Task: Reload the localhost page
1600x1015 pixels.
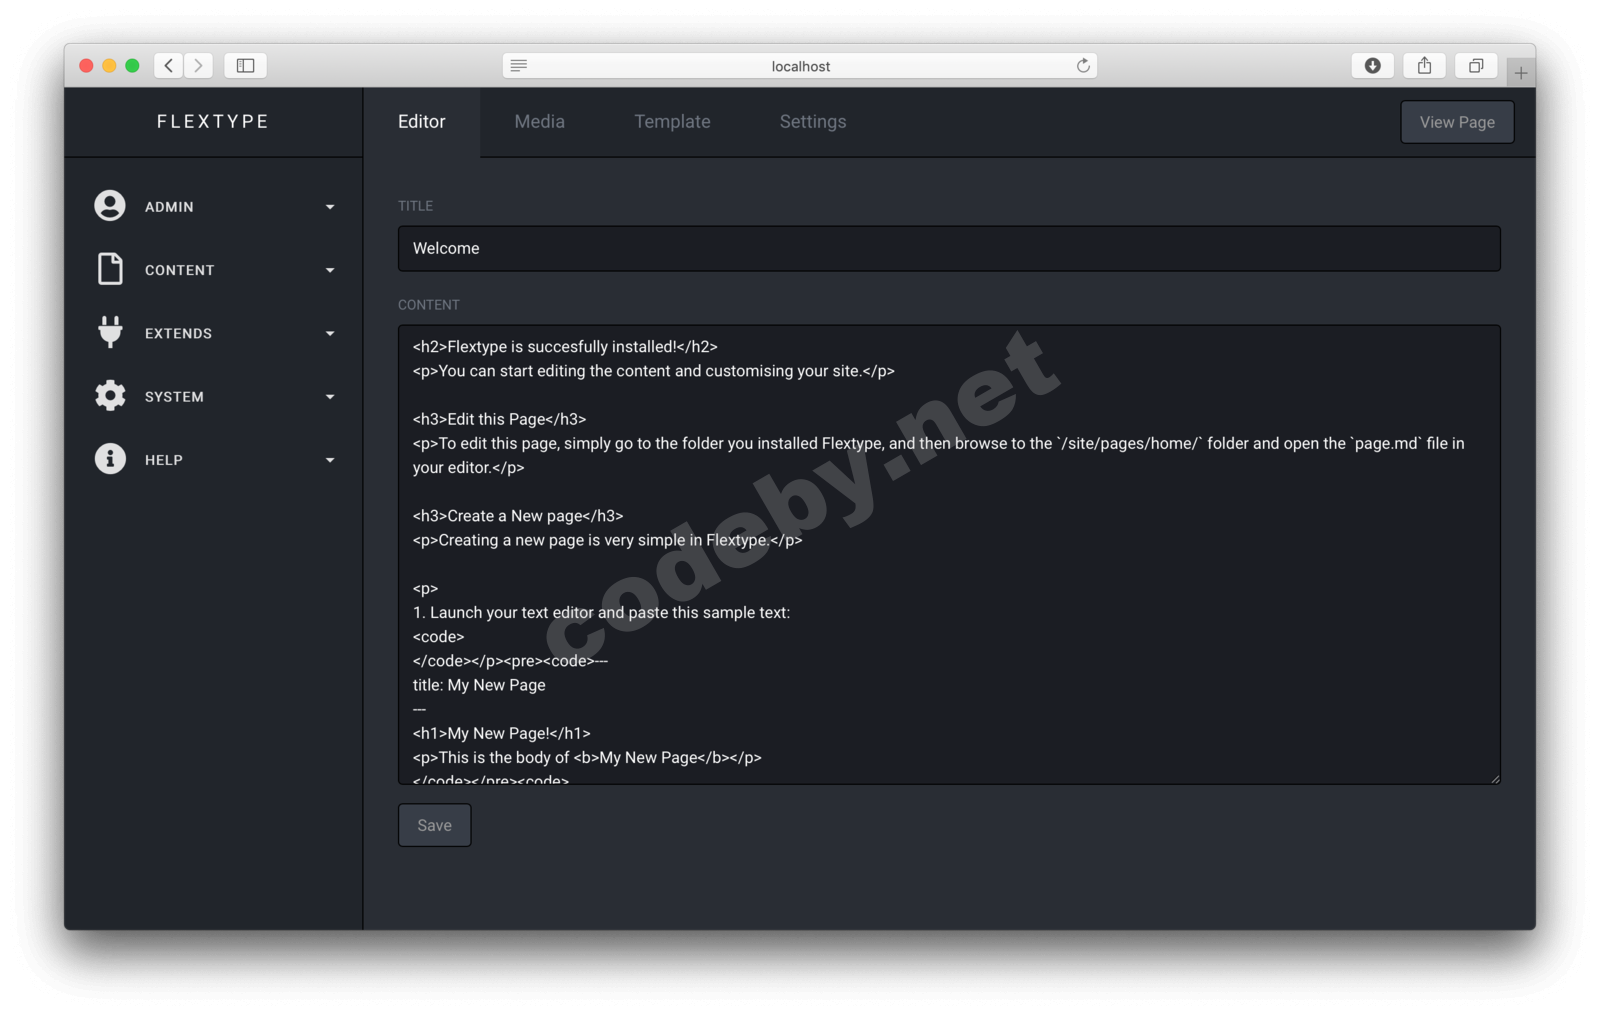Action: pos(1083,66)
